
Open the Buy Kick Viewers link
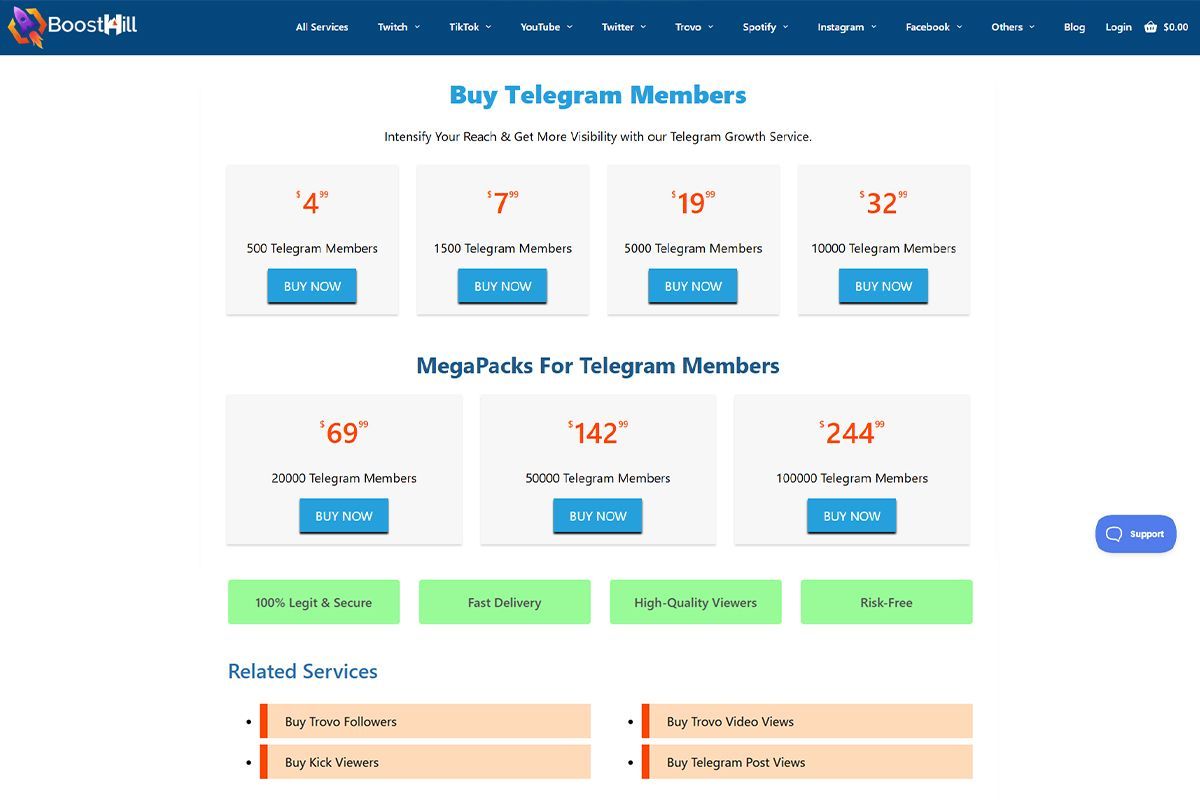(426, 762)
